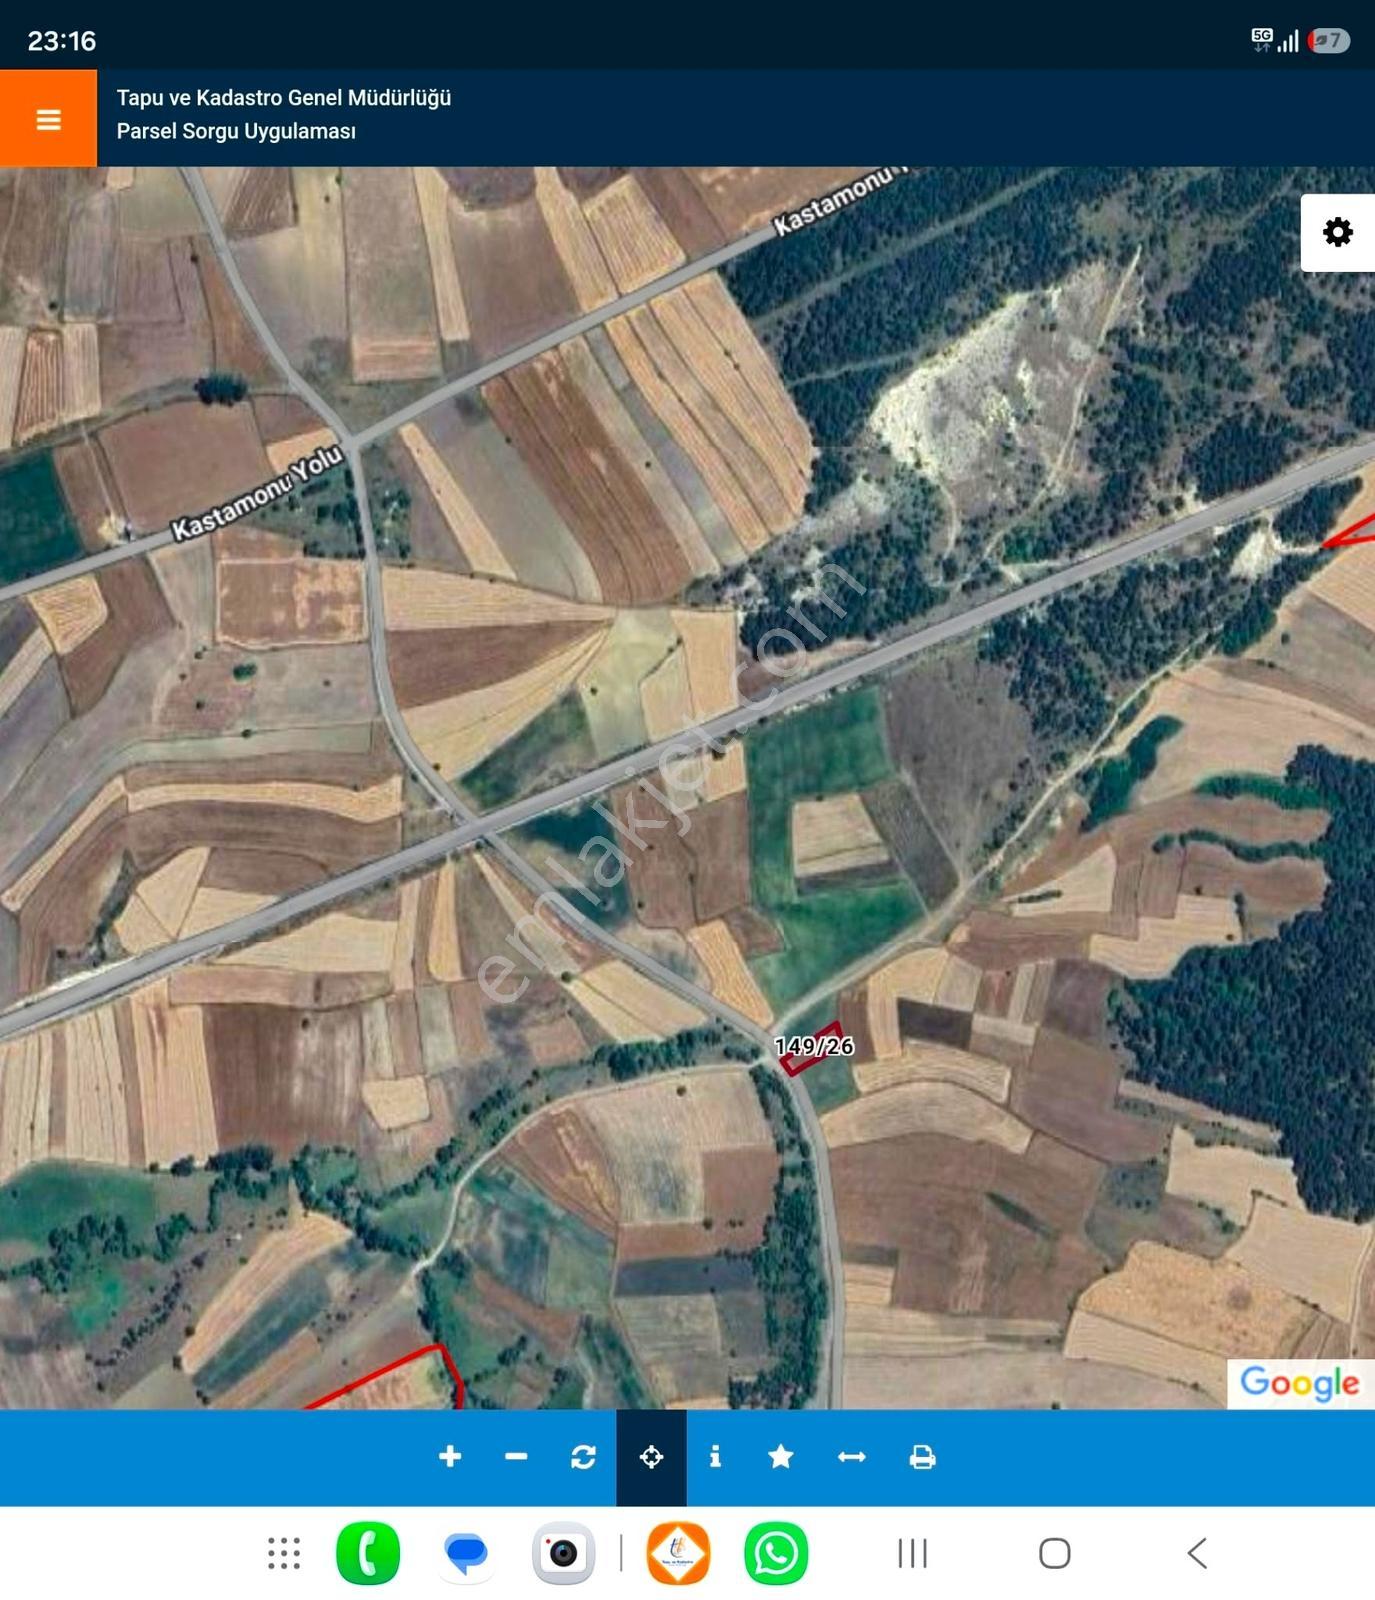
Task: Select the crosshair locate tool
Action: point(651,1457)
